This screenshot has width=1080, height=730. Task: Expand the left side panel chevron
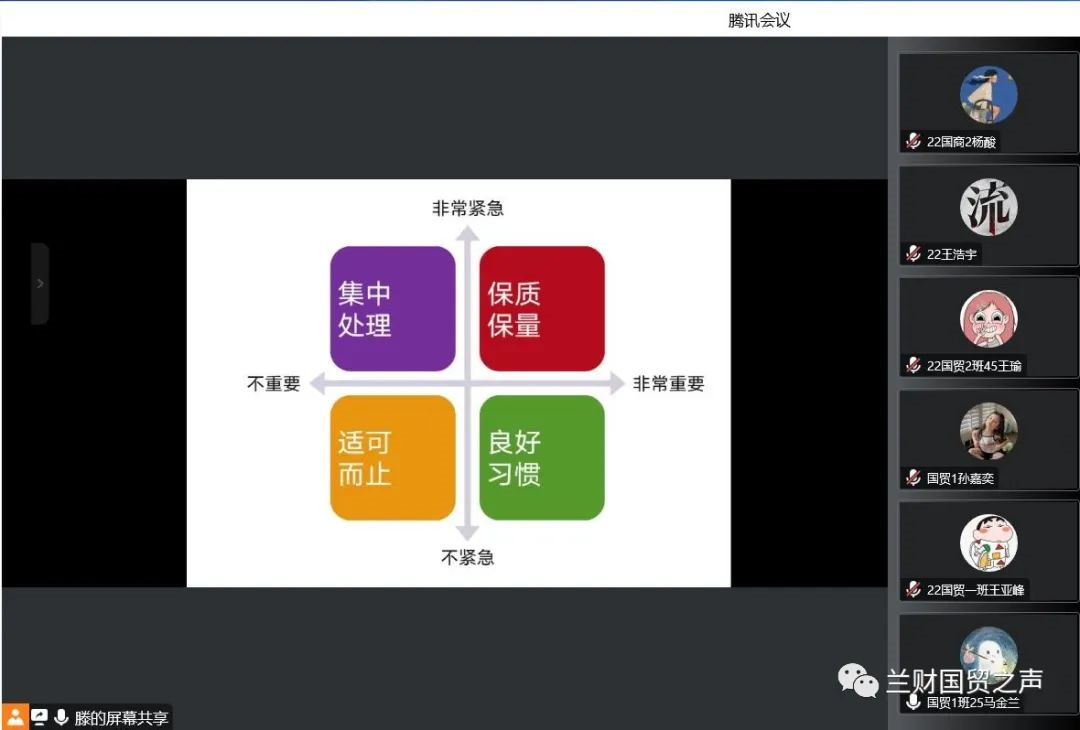(x=39, y=283)
